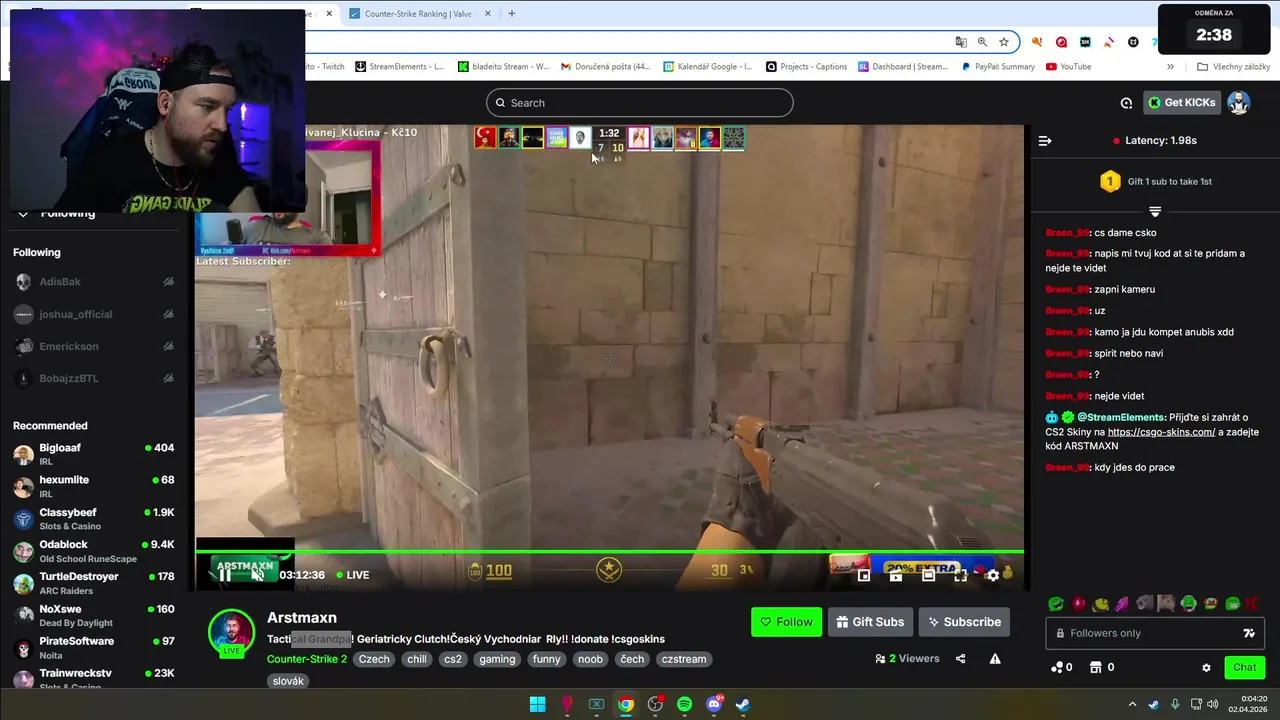Expand the gift leaderboard chevron

point(1155,212)
